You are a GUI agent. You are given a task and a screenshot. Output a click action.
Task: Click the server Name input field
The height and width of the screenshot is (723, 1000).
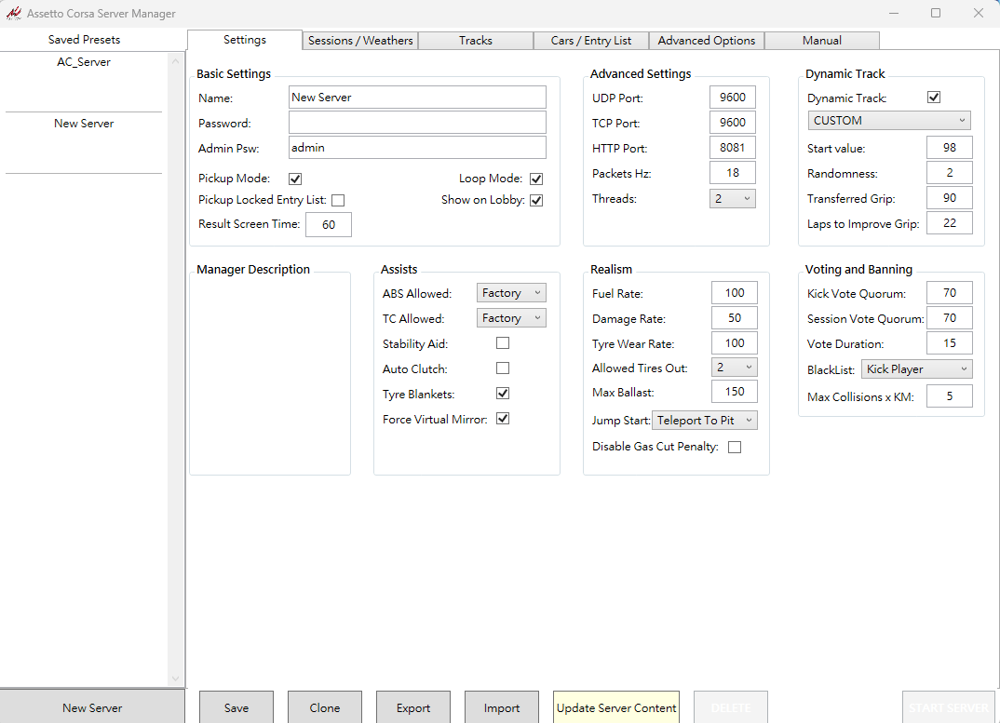[417, 97]
